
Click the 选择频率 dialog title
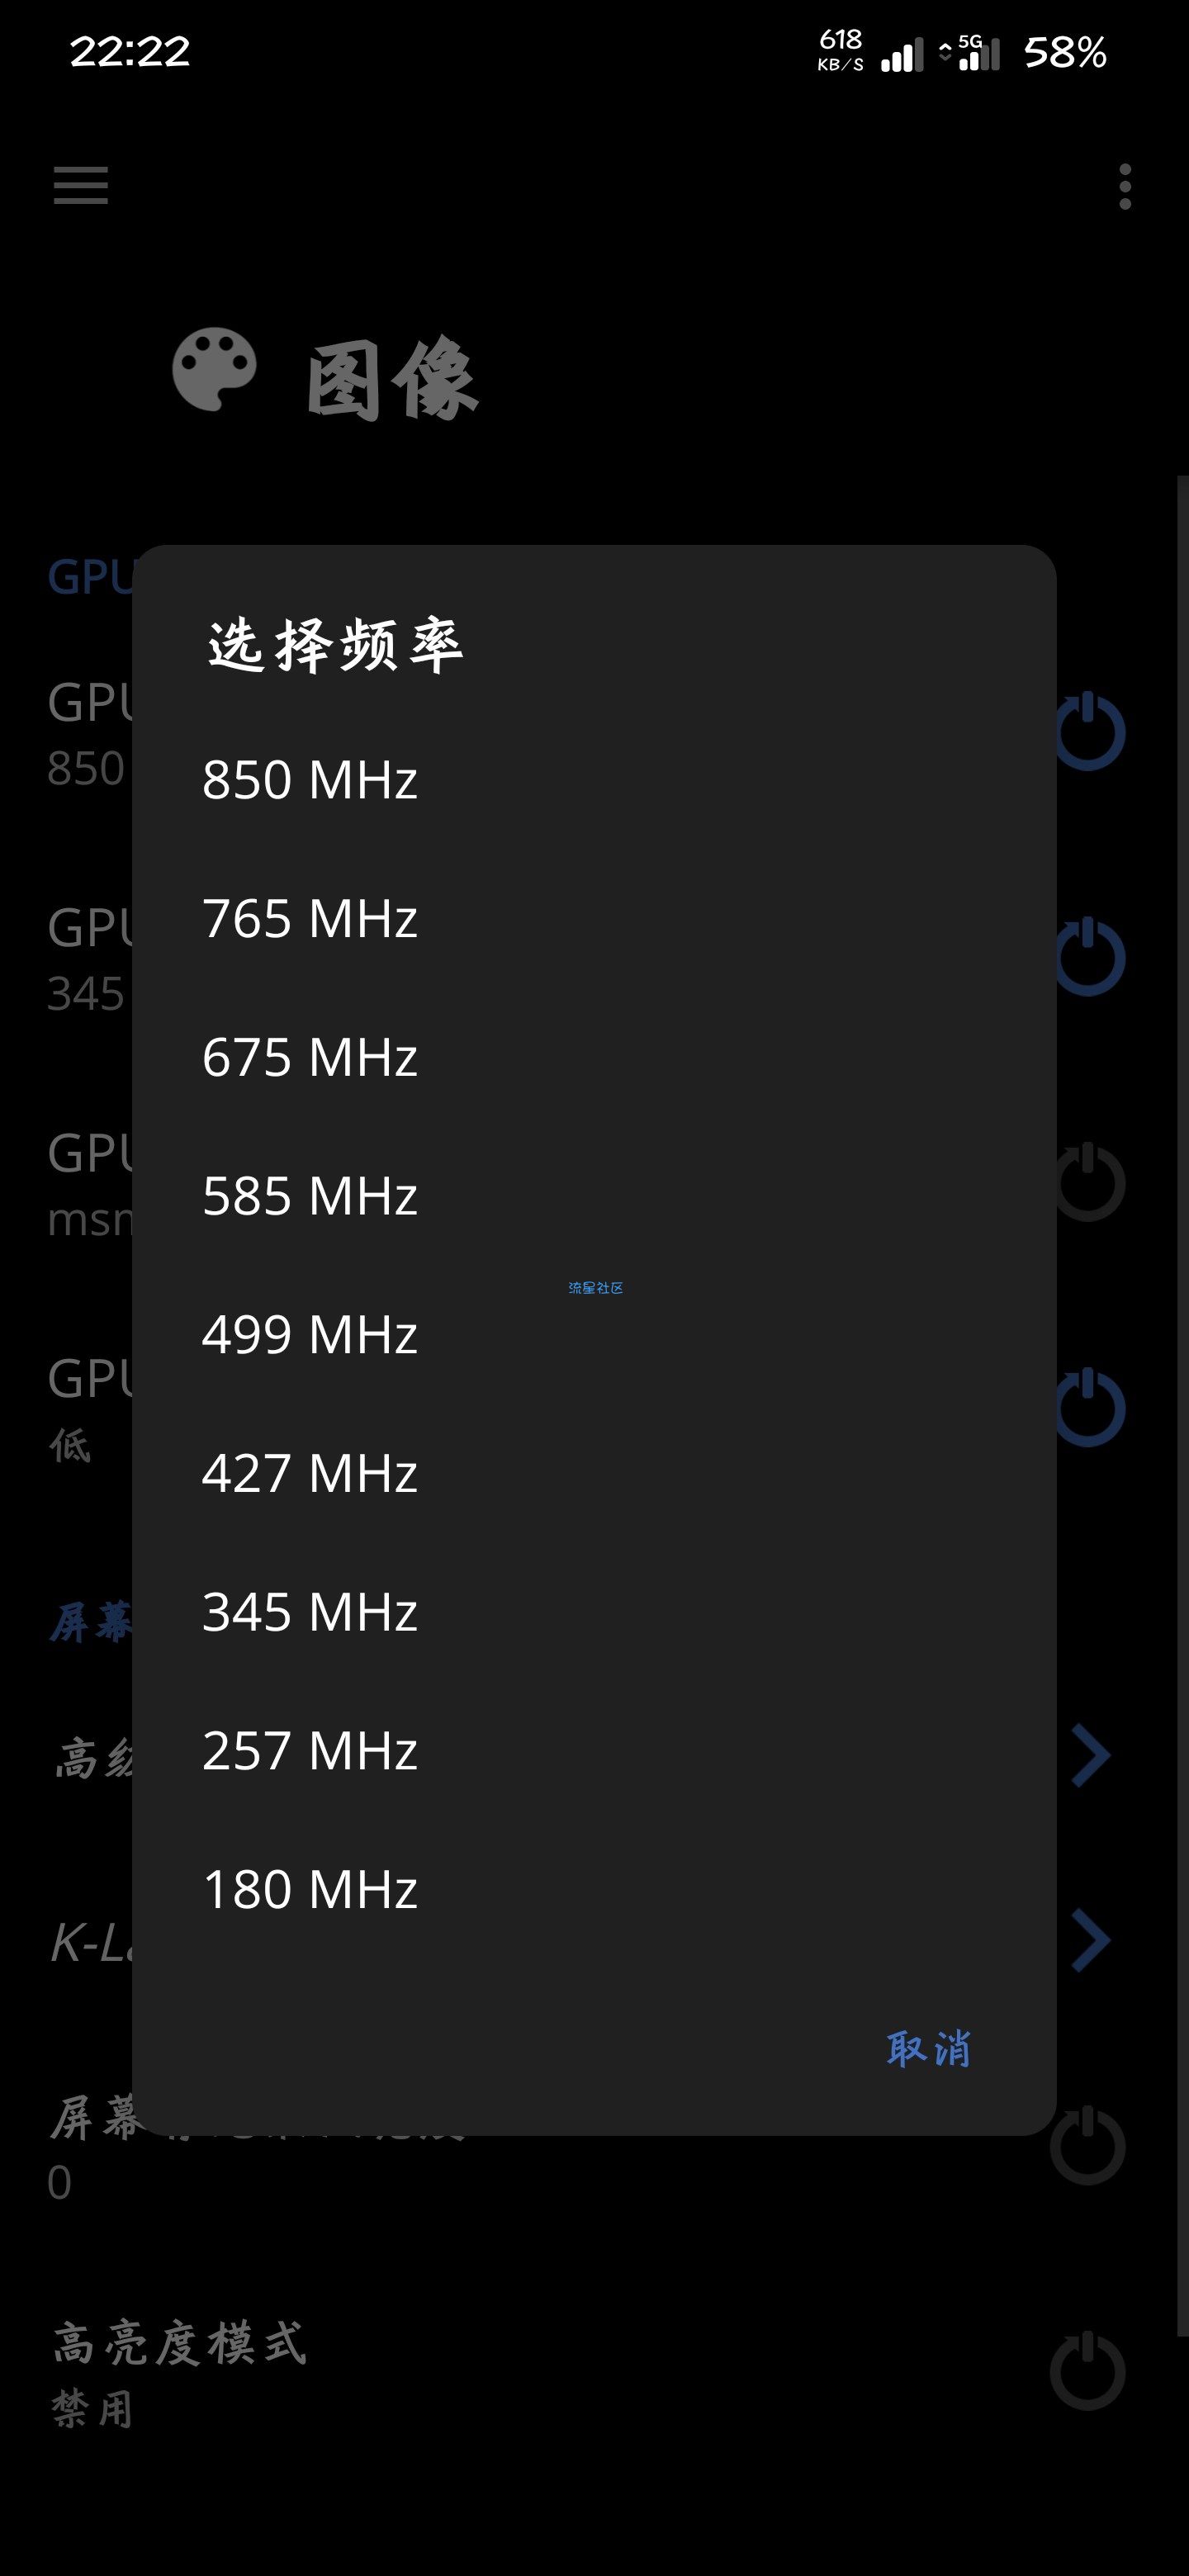[335, 645]
